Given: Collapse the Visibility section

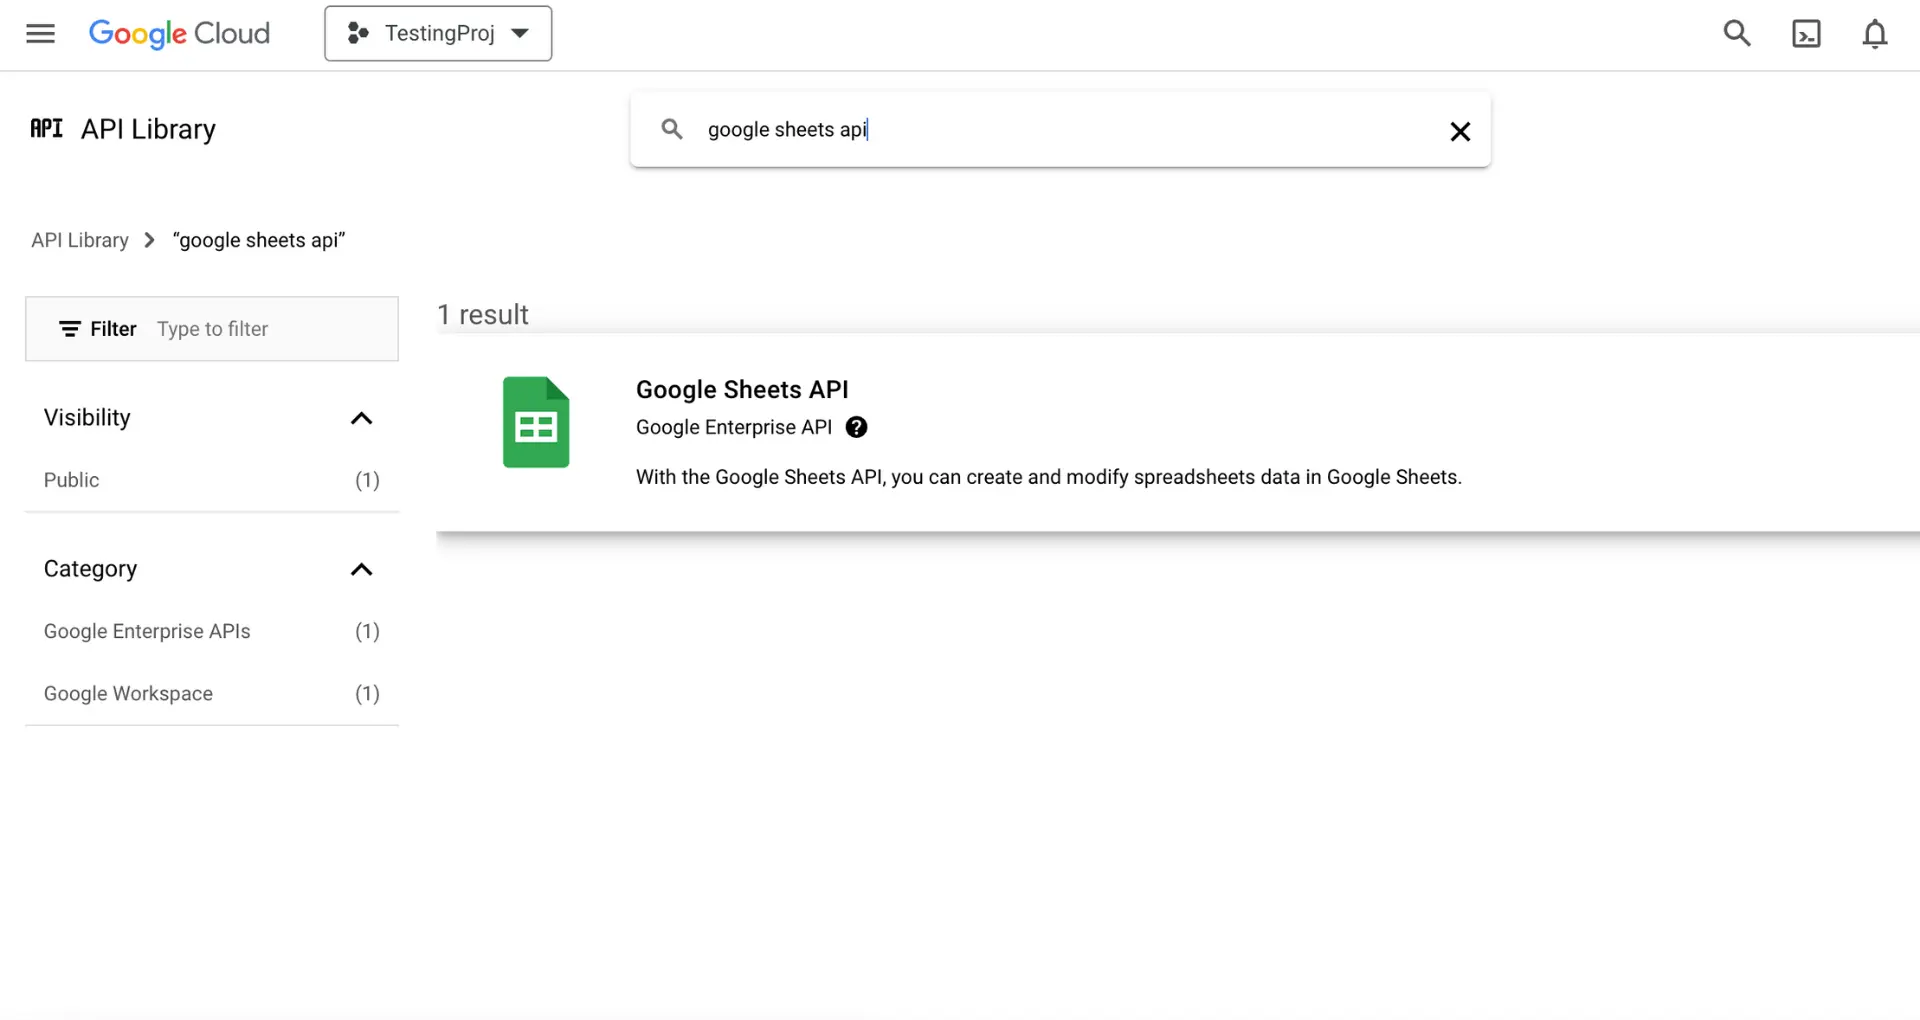Looking at the screenshot, I should [x=361, y=418].
